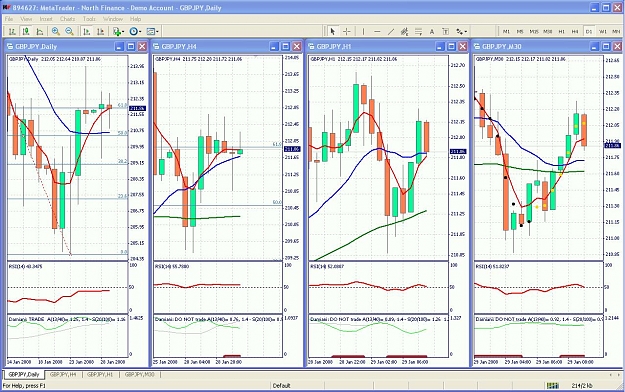Viewport: 625px width, 392px height.
Task: Maximize the GBPJPY,H4 chart window
Action: click(x=285, y=47)
